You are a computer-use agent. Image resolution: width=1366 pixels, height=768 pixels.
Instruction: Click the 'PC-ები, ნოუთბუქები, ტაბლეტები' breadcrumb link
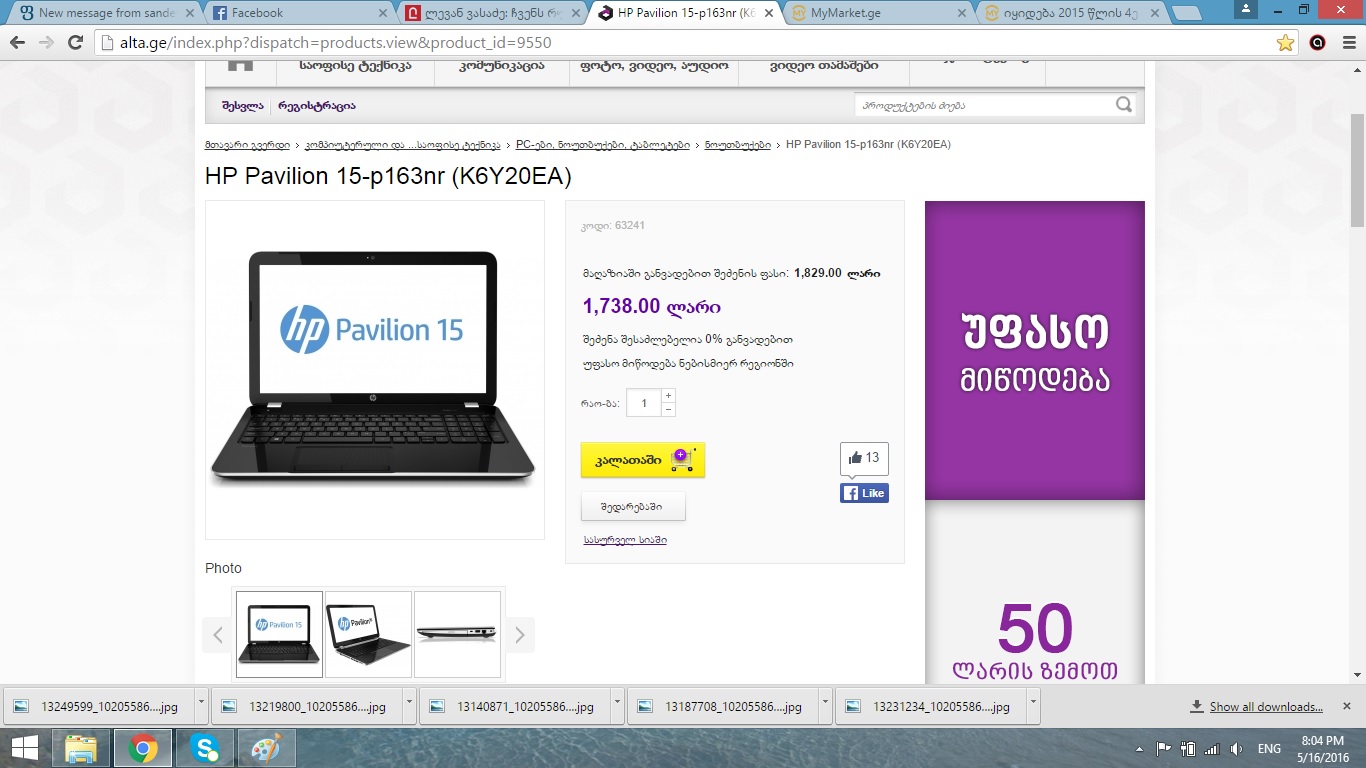(603, 145)
